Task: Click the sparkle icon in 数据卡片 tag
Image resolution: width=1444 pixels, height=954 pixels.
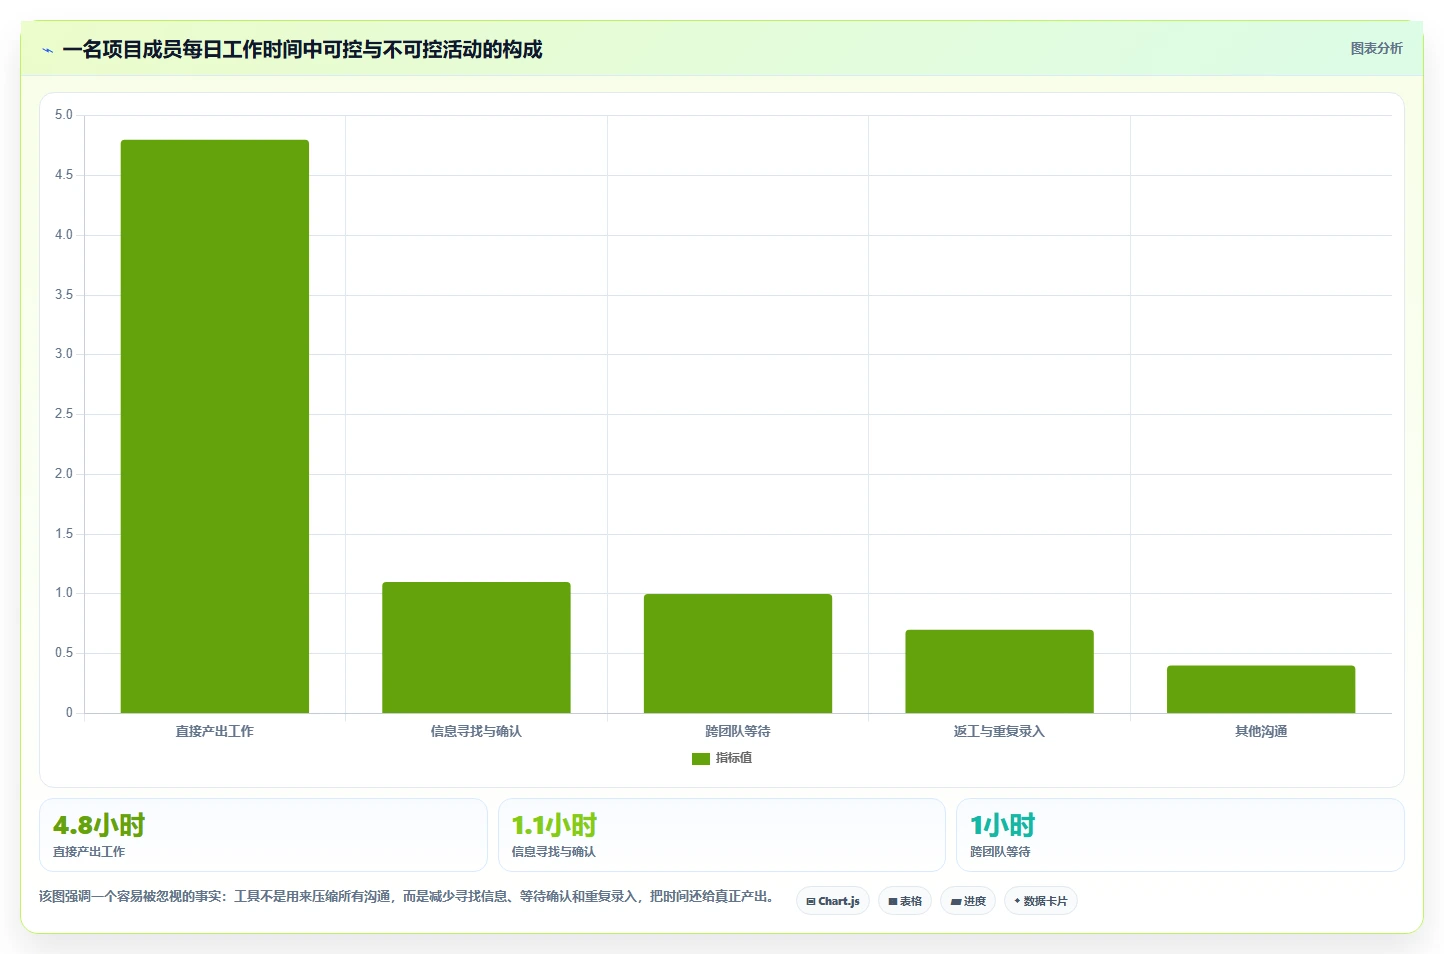Action: click(x=1017, y=901)
